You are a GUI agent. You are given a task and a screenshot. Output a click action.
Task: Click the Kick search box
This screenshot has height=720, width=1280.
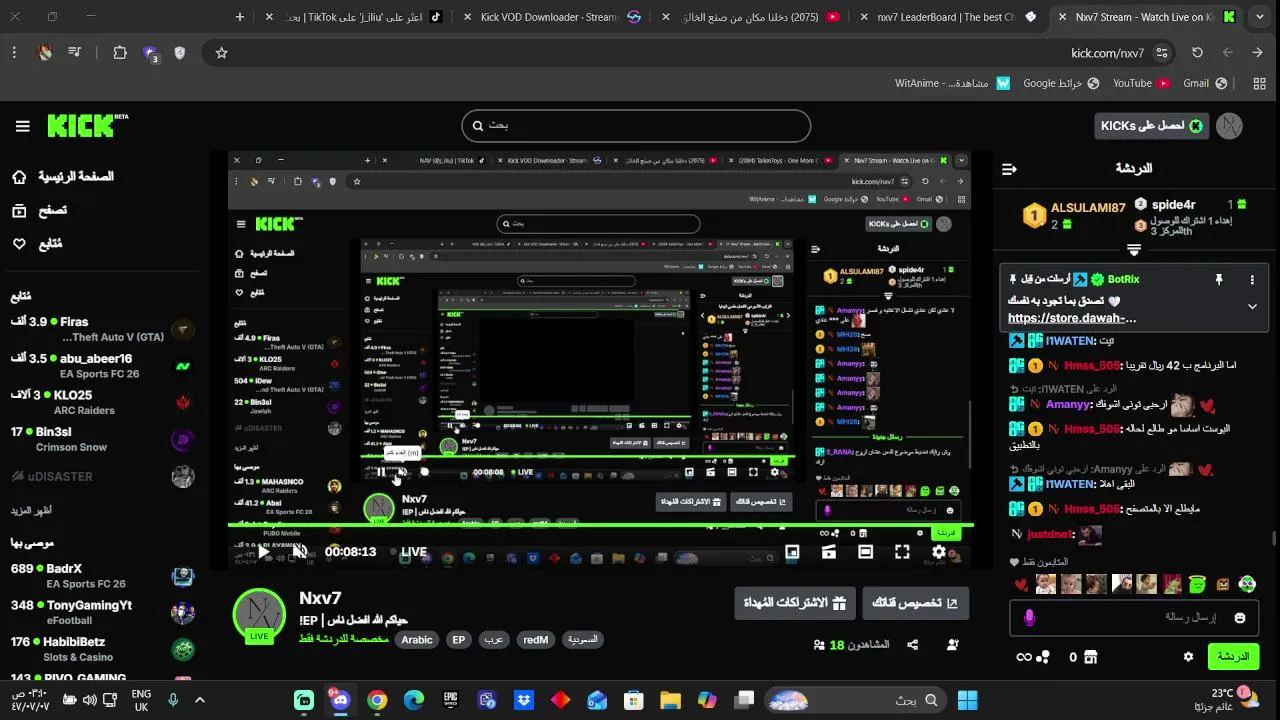(x=636, y=126)
